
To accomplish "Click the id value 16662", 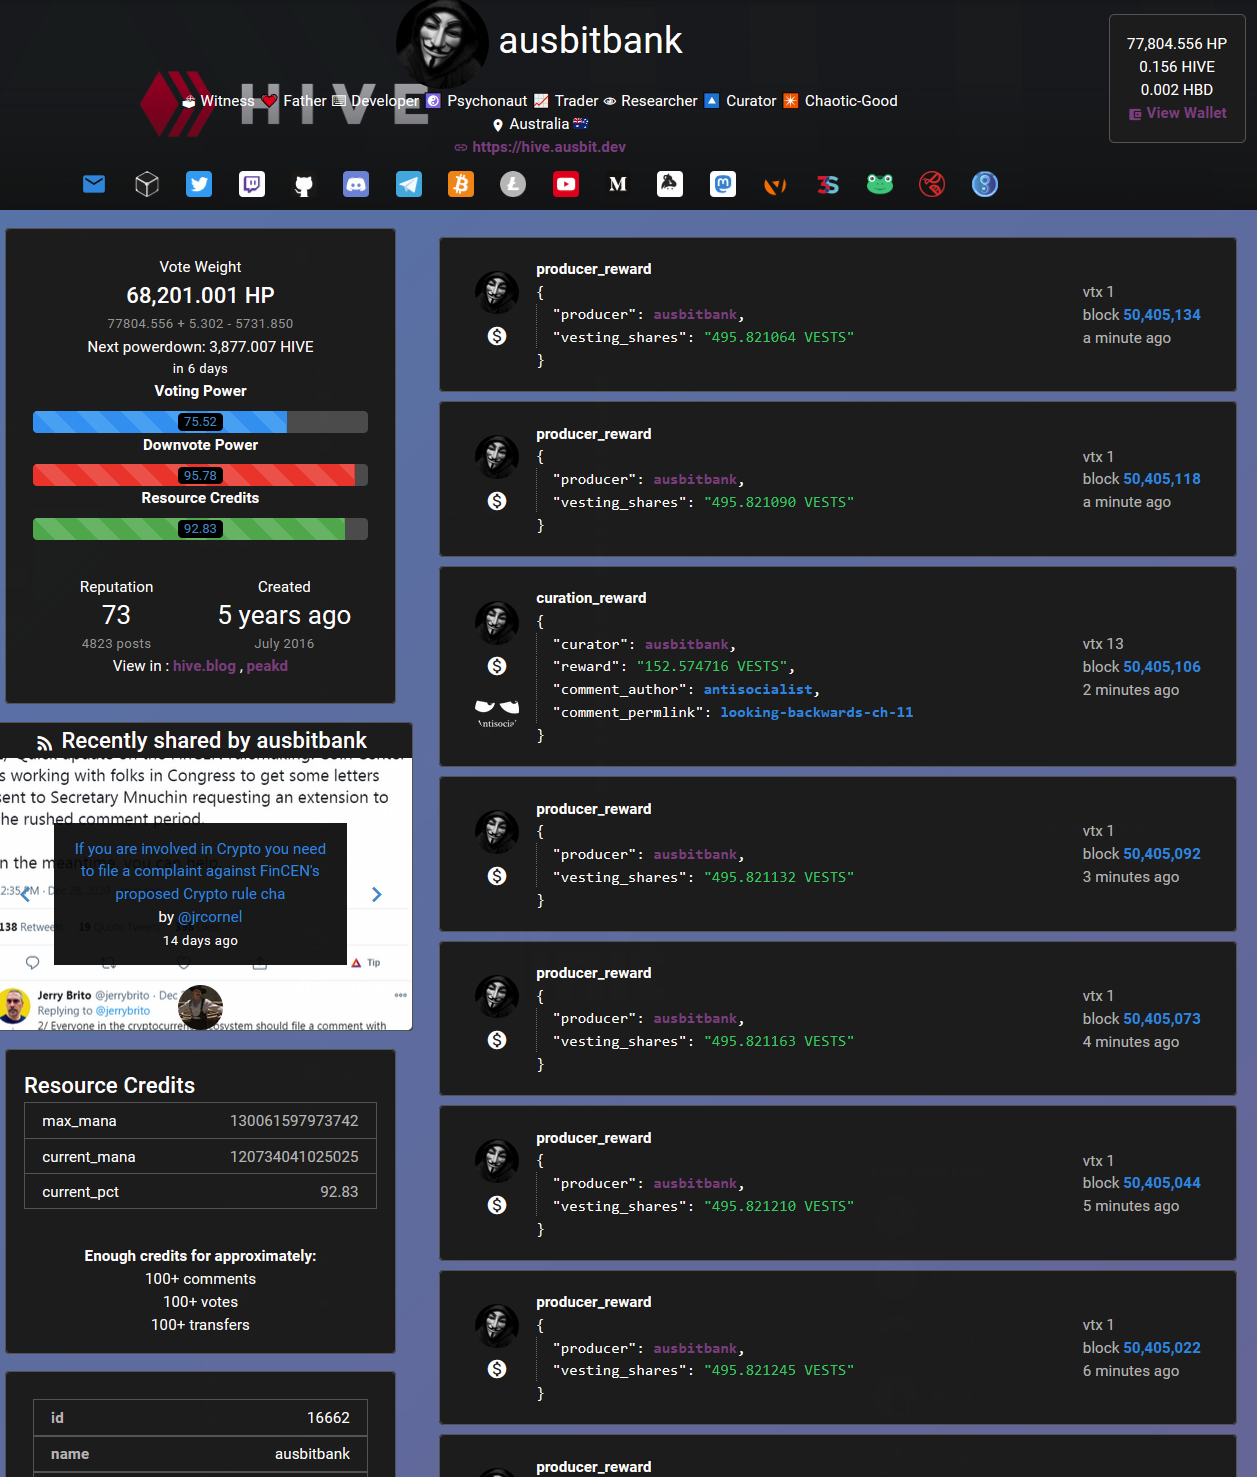I will coord(328,1418).
